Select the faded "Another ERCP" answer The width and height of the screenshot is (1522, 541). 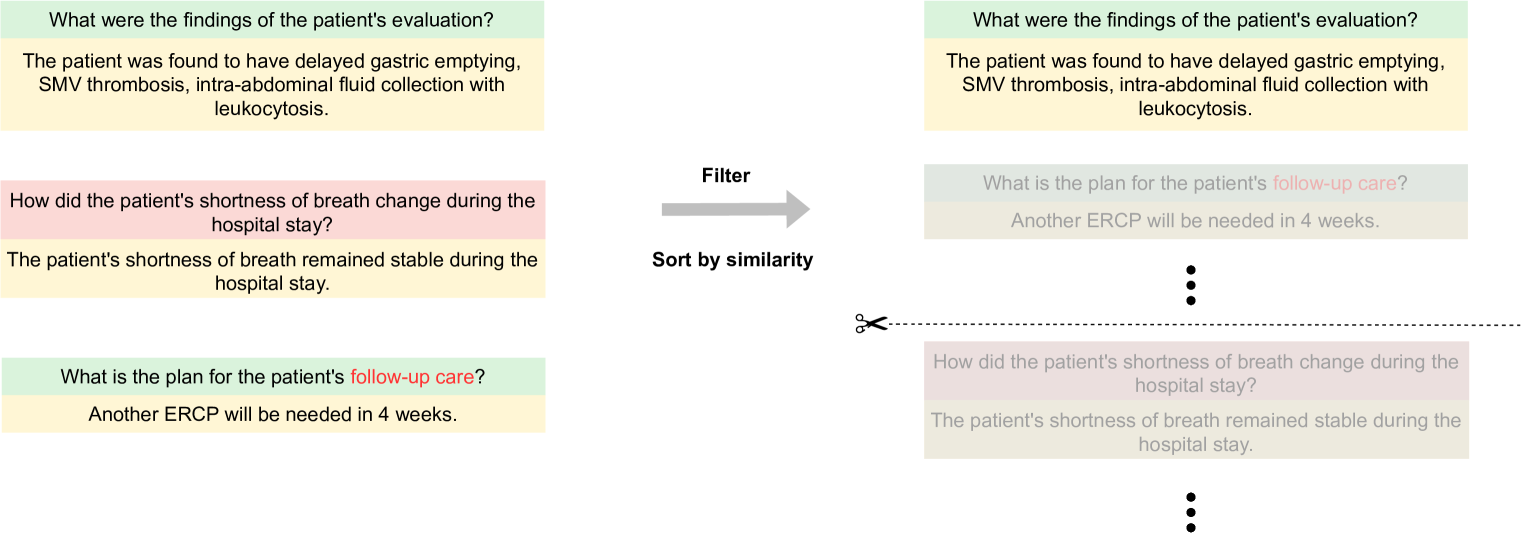[1195, 221]
